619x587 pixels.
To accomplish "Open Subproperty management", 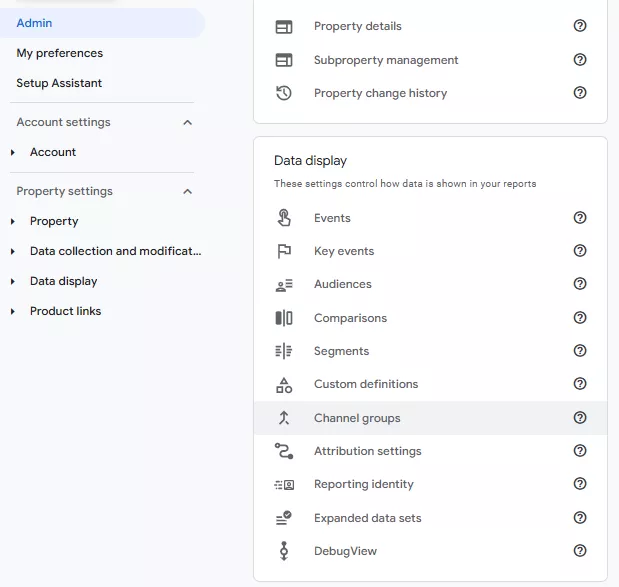I will pos(430,60).
